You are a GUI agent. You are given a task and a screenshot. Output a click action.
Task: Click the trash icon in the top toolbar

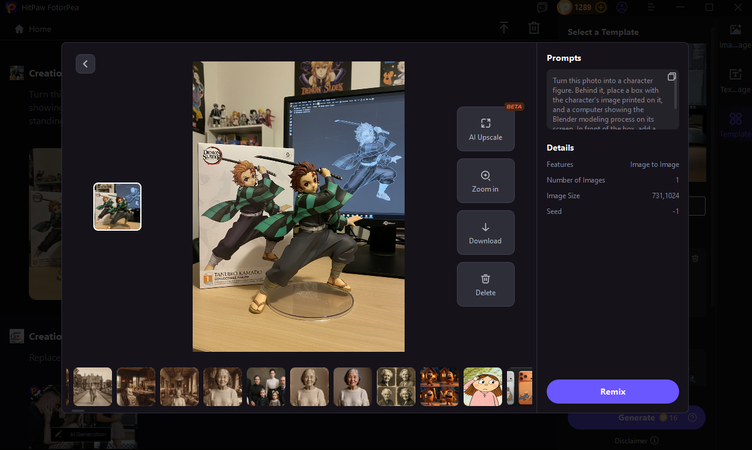point(534,28)
